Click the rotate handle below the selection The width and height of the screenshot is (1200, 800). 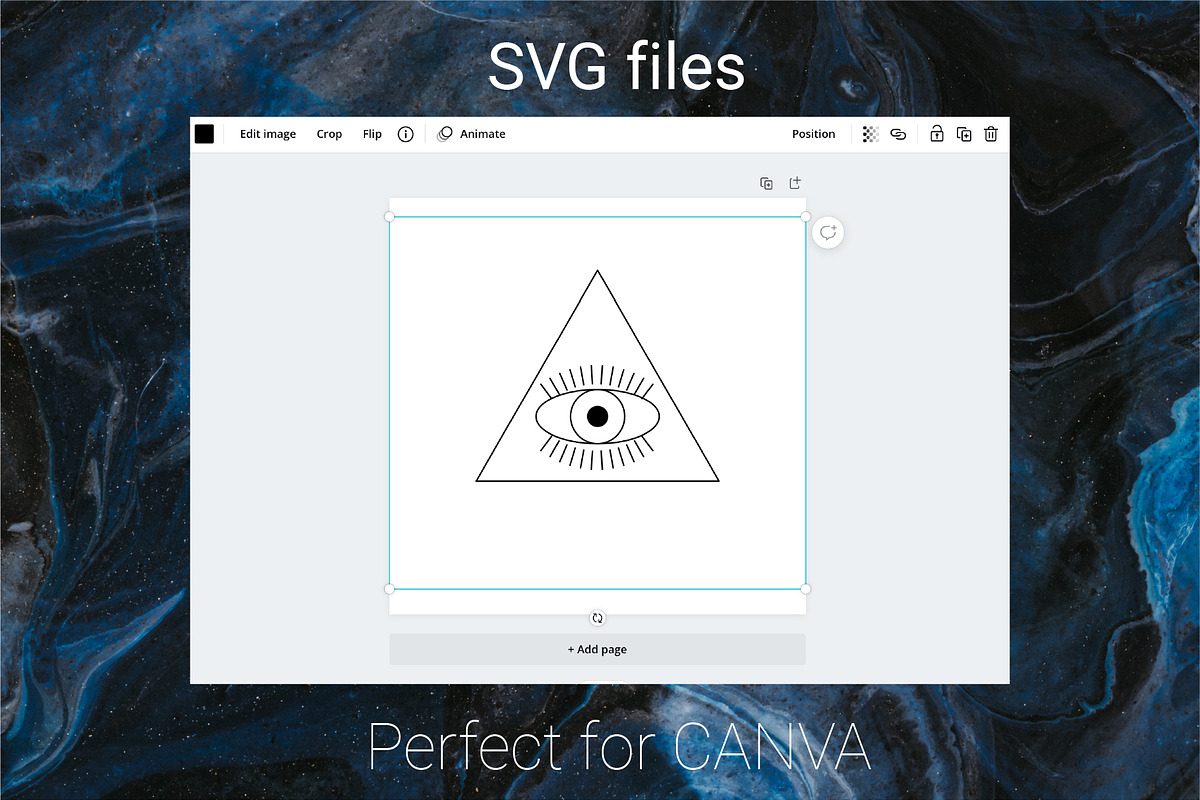[x=597, y=618]
